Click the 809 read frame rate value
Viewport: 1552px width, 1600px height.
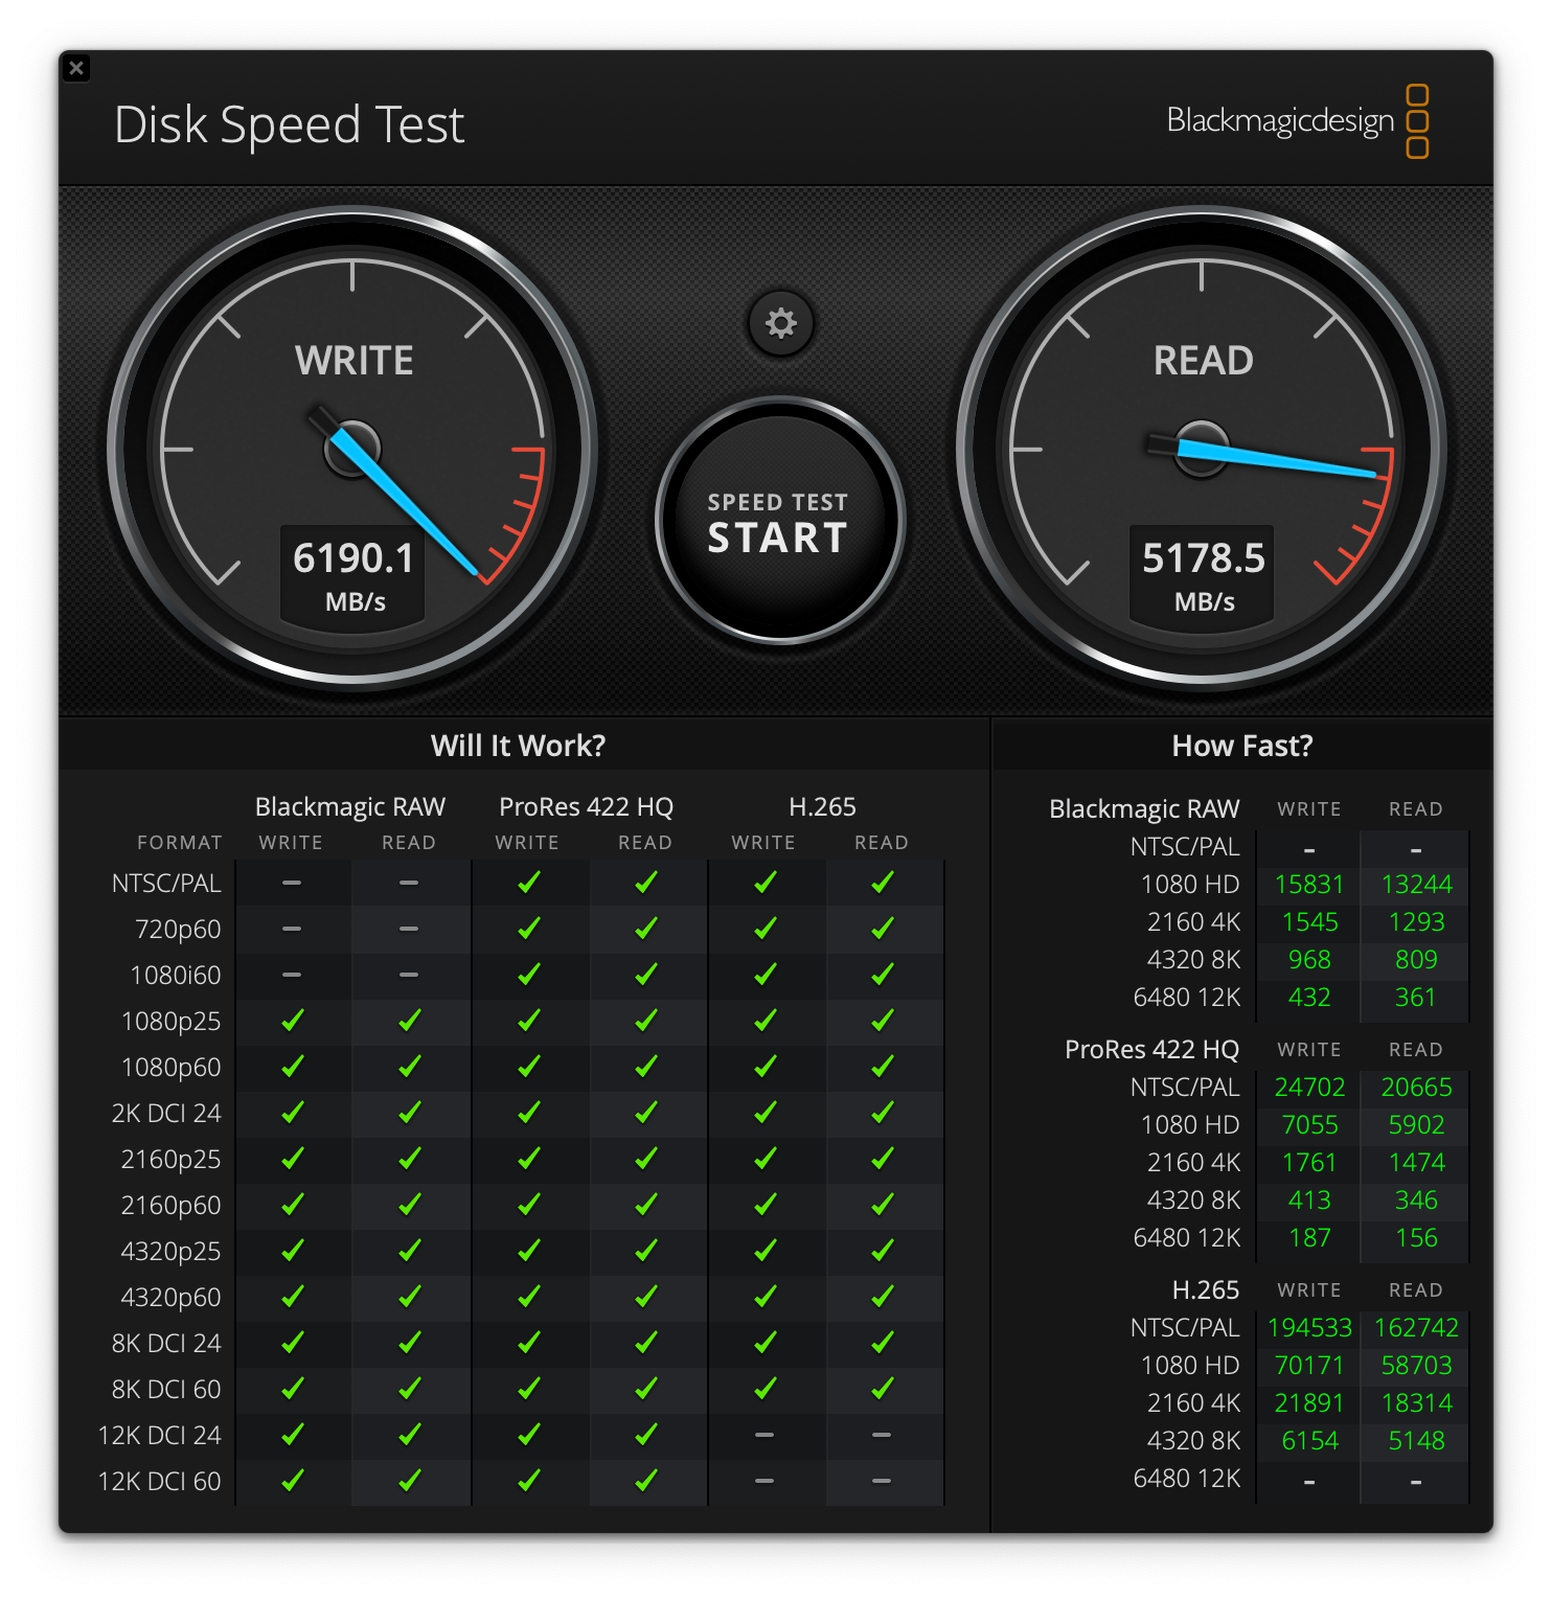(x=1416, y=960)
